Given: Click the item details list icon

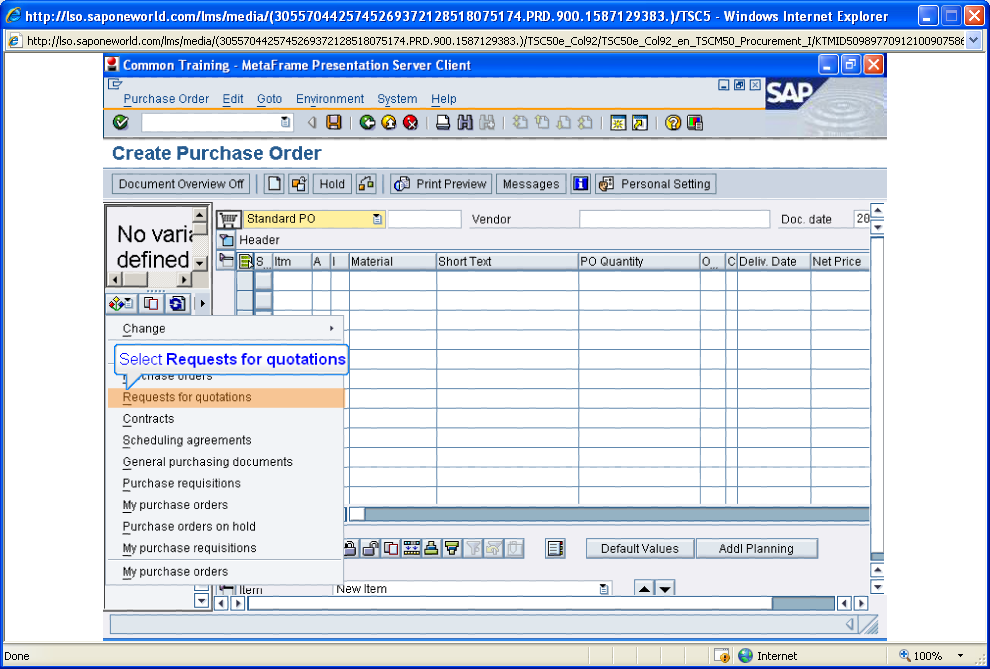Looking at the screenshot, I should 555,548.
